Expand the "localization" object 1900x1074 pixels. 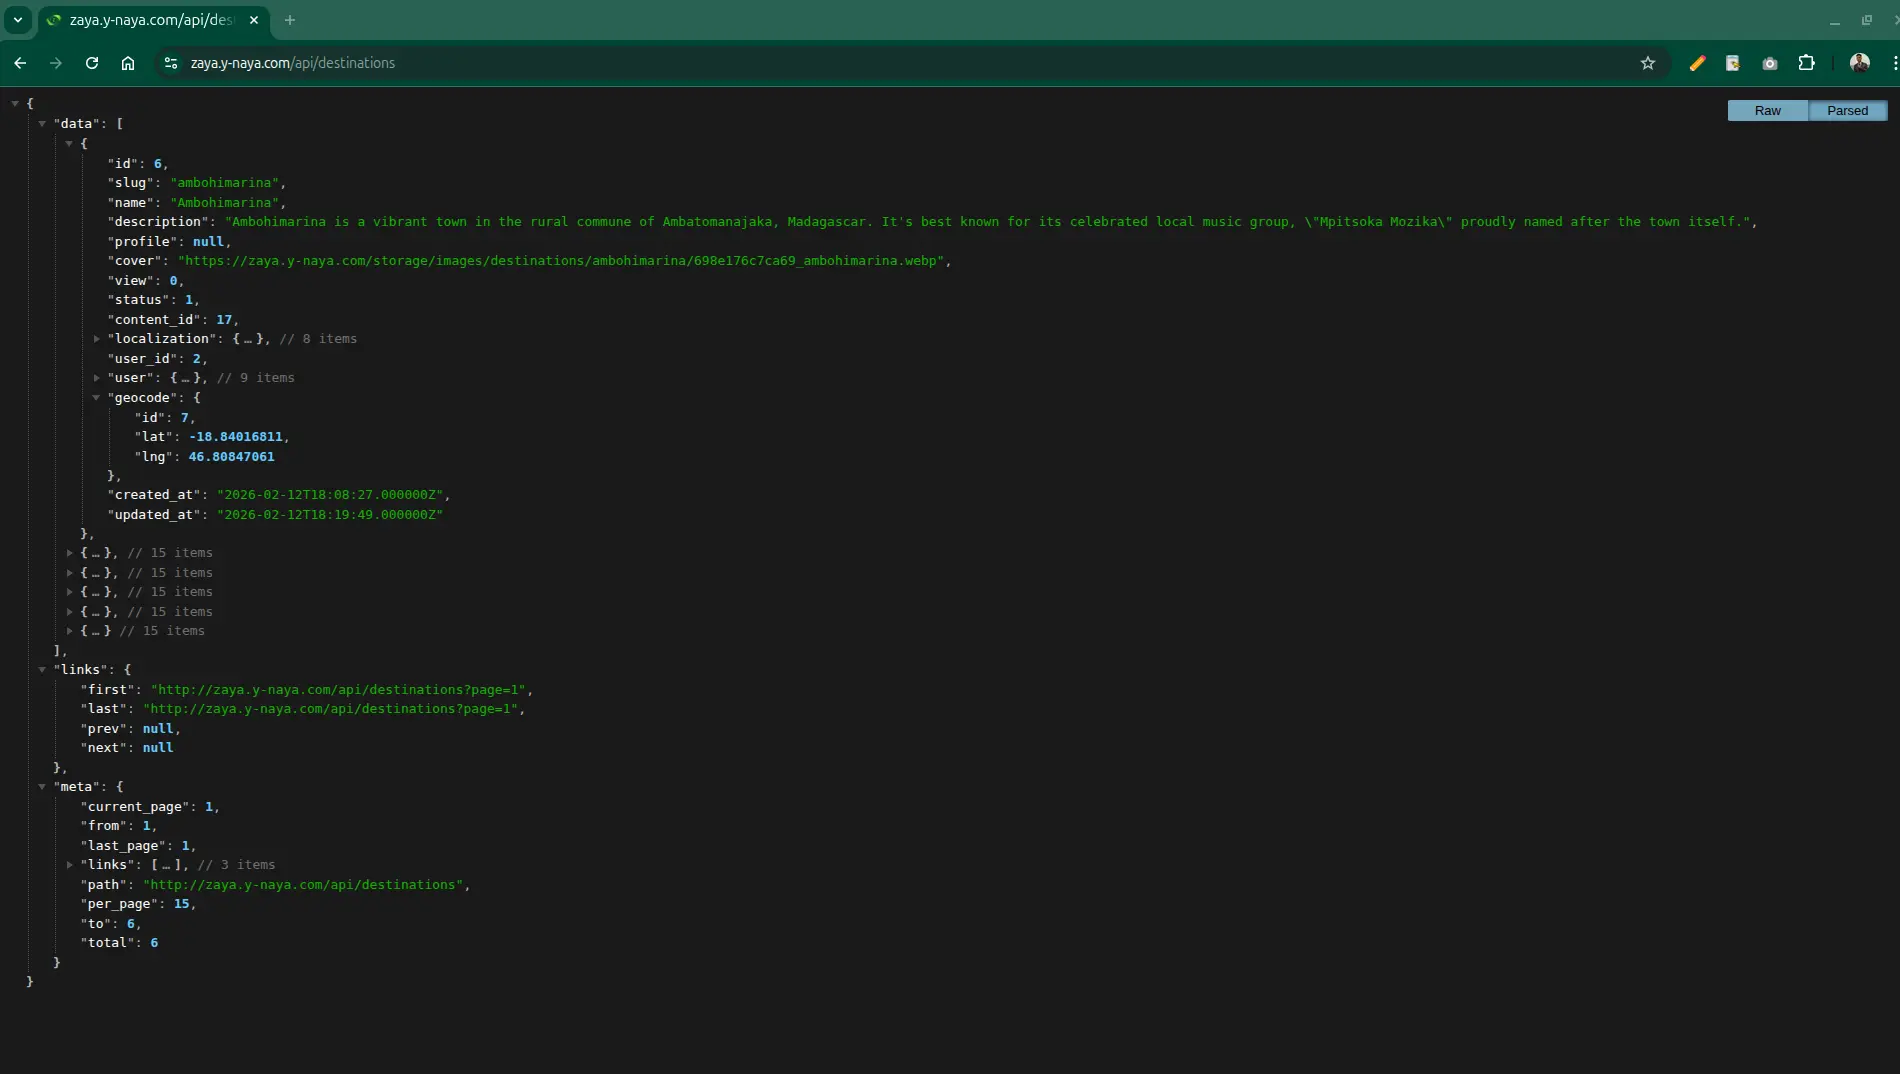pos(97,339)
